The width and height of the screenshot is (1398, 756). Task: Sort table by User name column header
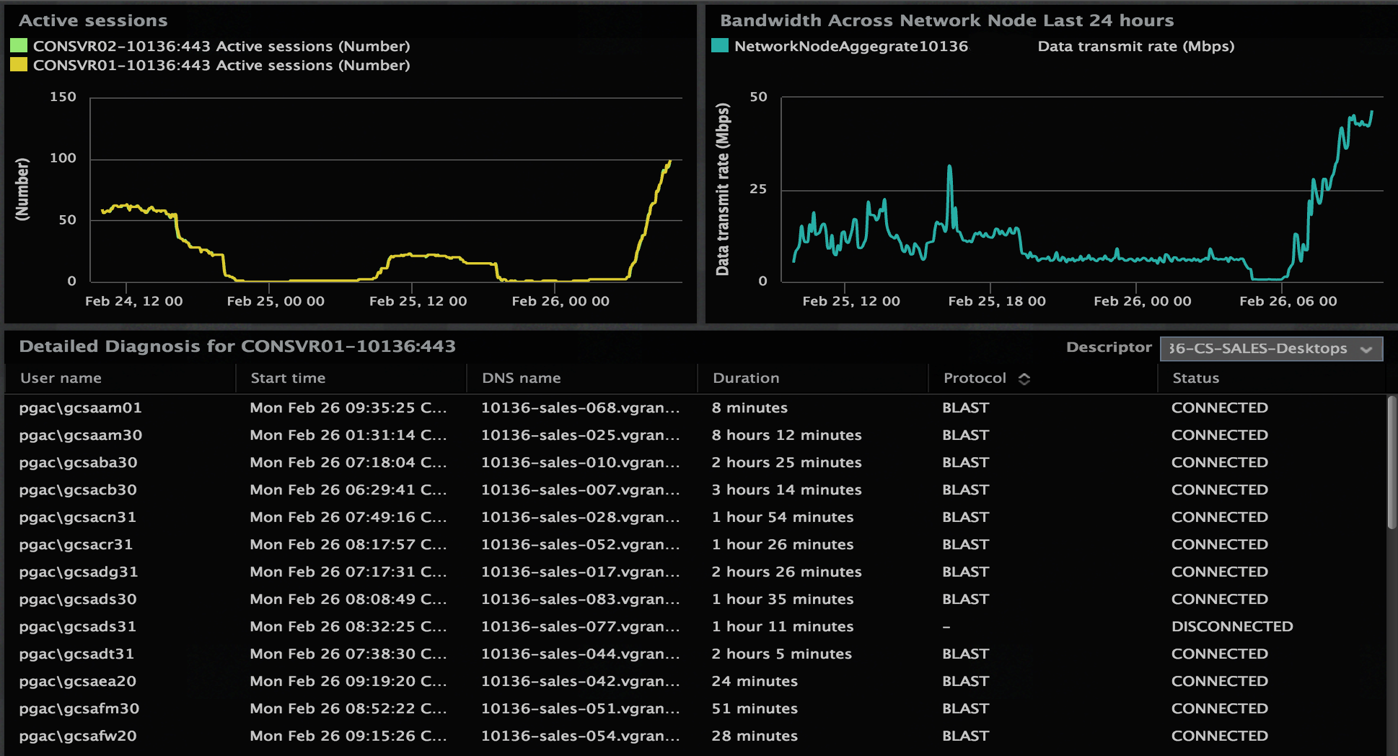tap(60, 379)
